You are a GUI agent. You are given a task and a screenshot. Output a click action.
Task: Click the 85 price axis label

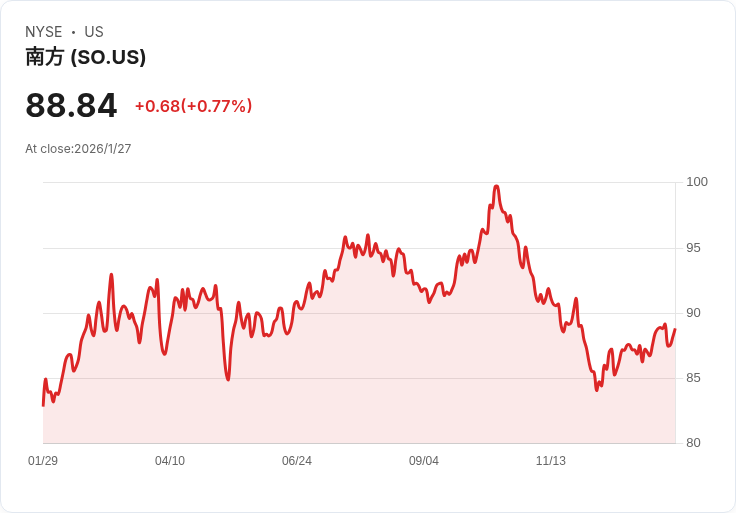pyautogui.click(x=697, y=378)
